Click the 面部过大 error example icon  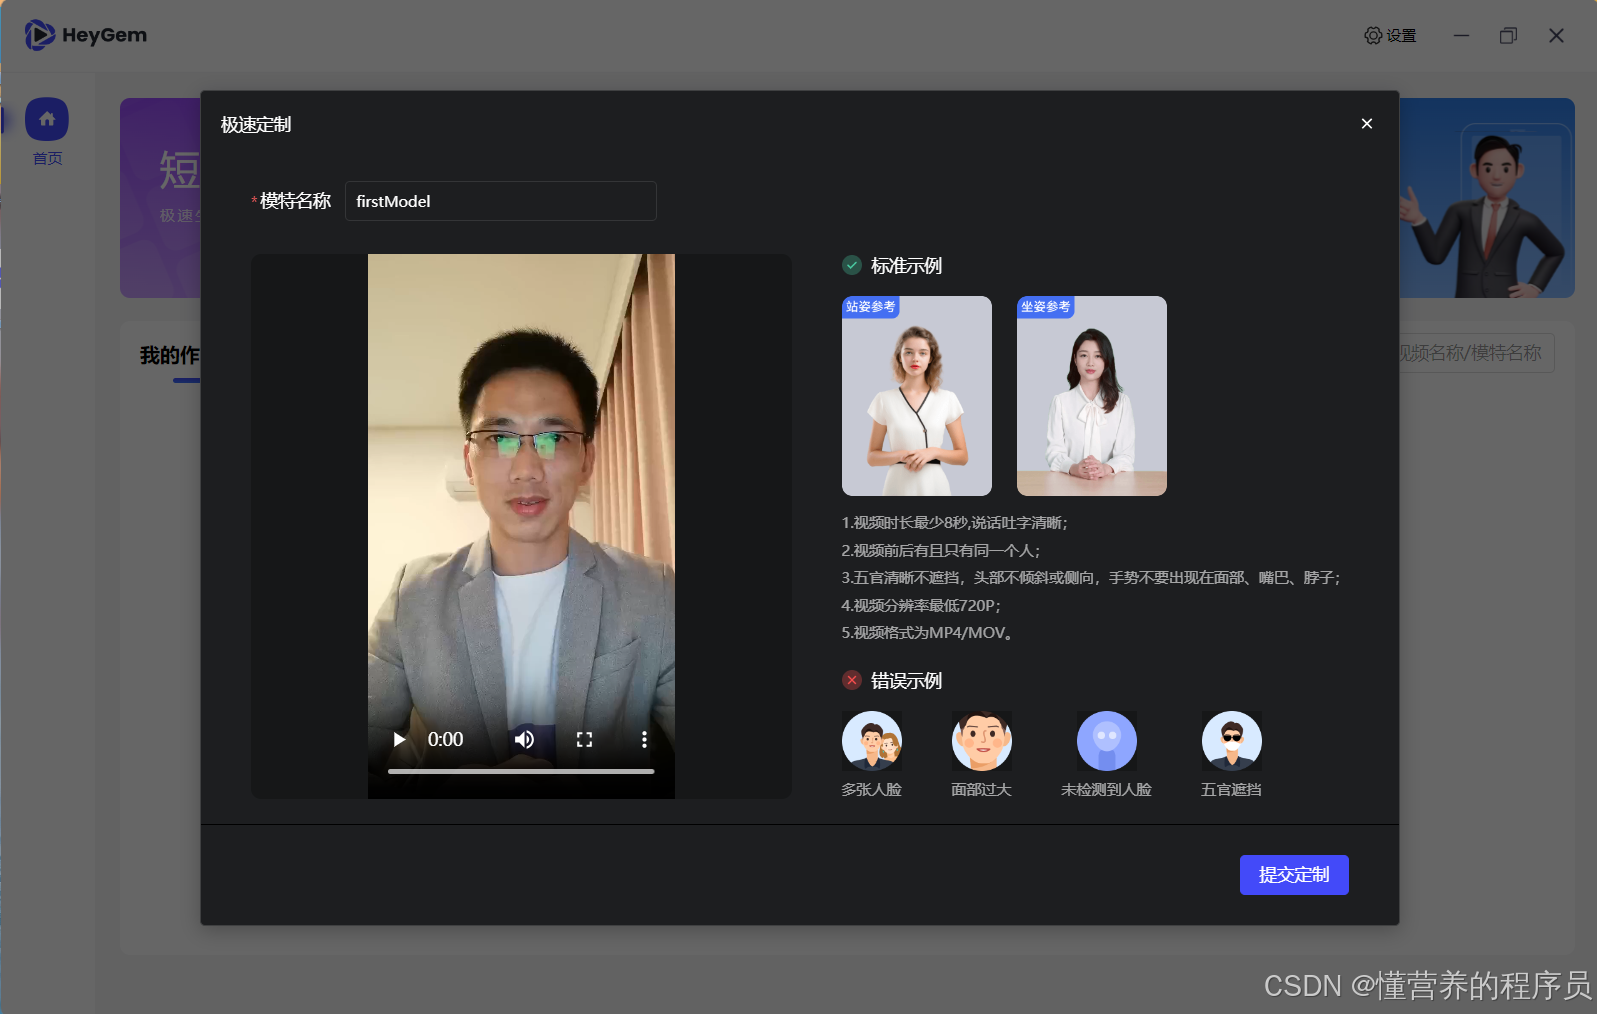982,741
